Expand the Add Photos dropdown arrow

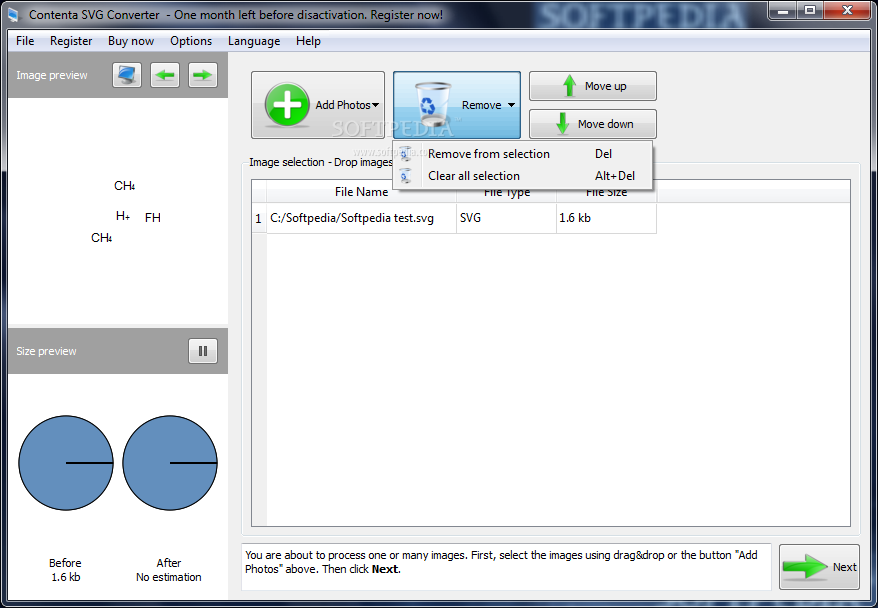pyautogui.click(x=375, y=105)
